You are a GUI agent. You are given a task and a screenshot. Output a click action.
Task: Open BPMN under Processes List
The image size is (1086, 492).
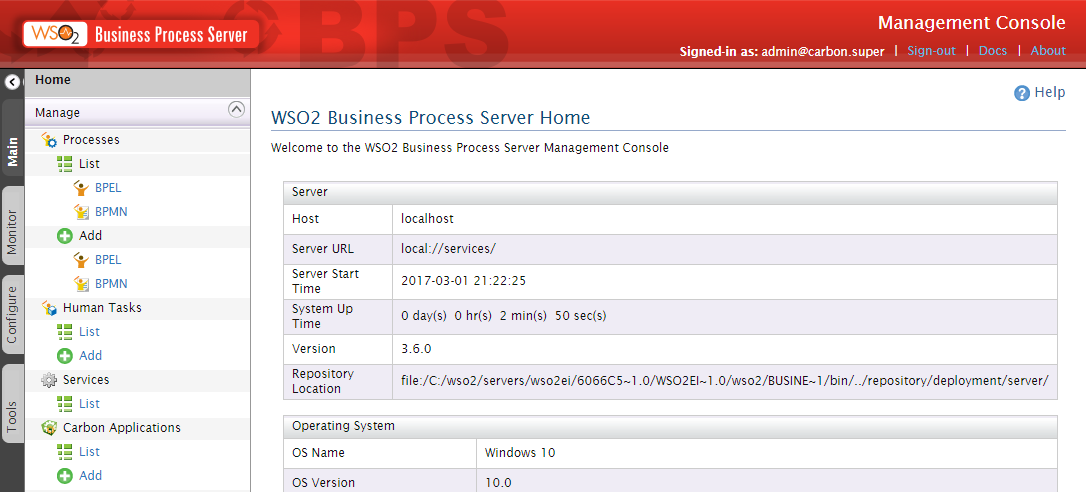[111, 212]
